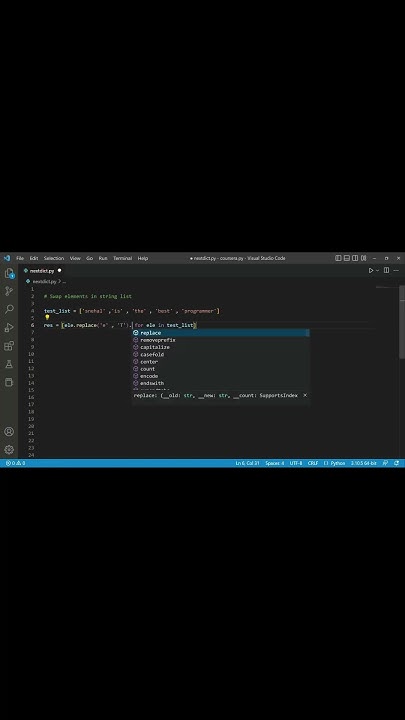The width and height of the screenshot is (405, 720).
Task: Open the File menu
Action: pyautogui.click(x=20, y=258)
